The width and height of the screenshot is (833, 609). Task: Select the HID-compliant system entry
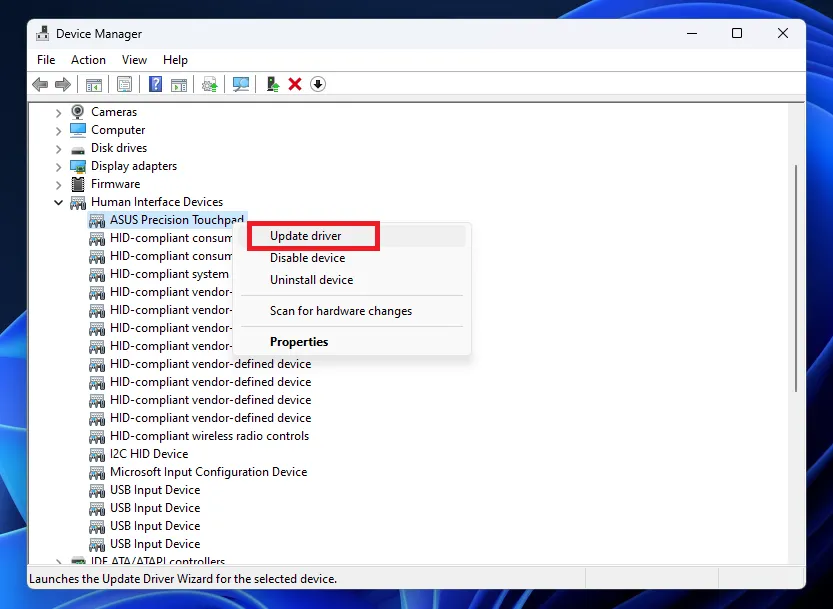(x=169, y=274)
